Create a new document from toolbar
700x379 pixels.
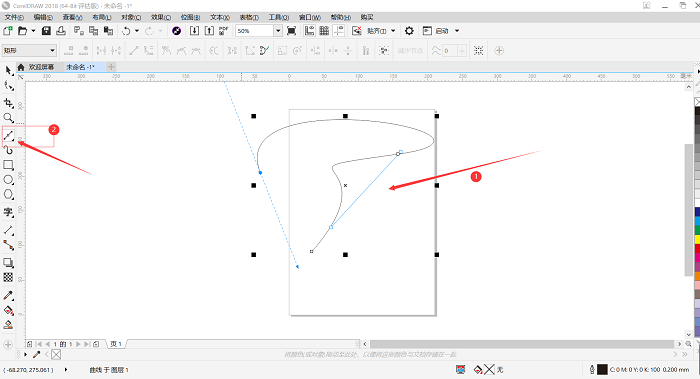pyautogui.click(x=8, y=31)
